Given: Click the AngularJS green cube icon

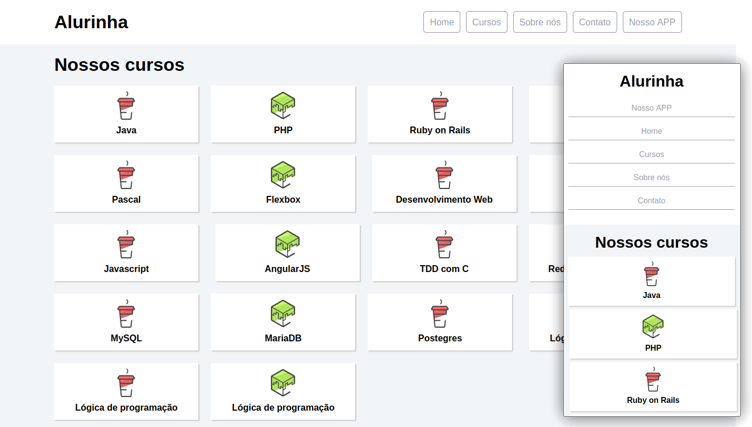Looking at the screenshot, I should [287, 244].
